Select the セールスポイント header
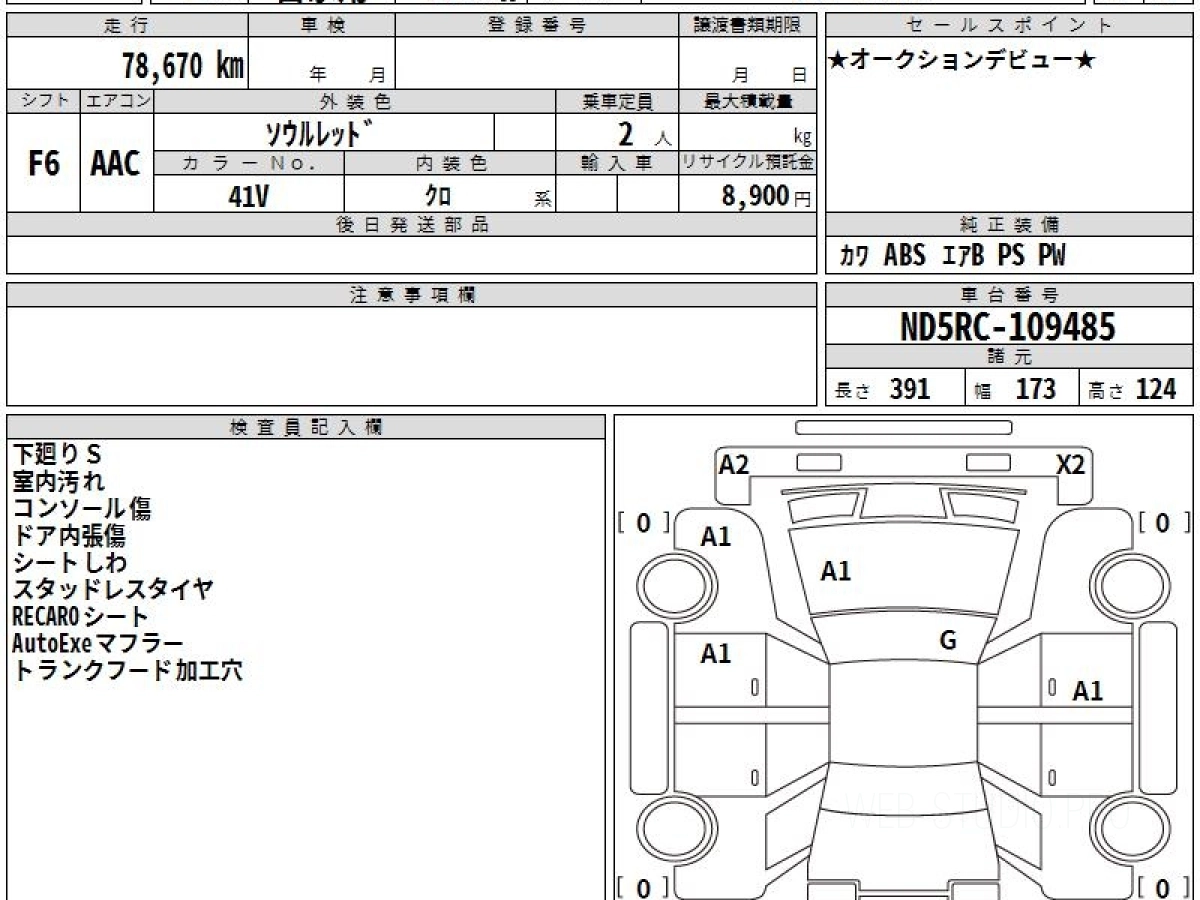Viewport: 1200px width, 900px height. tap(1010, 26)
